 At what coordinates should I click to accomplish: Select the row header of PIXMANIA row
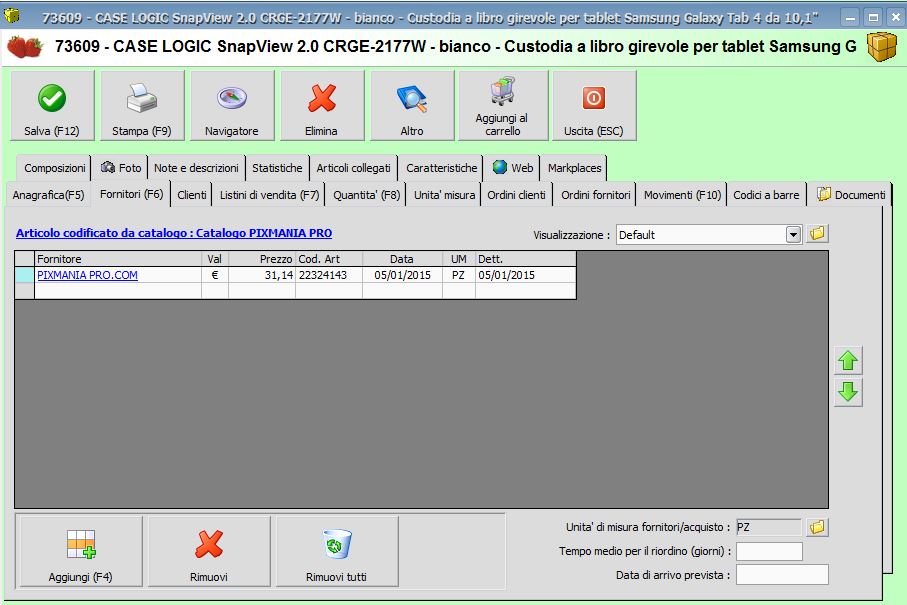coord(25,275)
